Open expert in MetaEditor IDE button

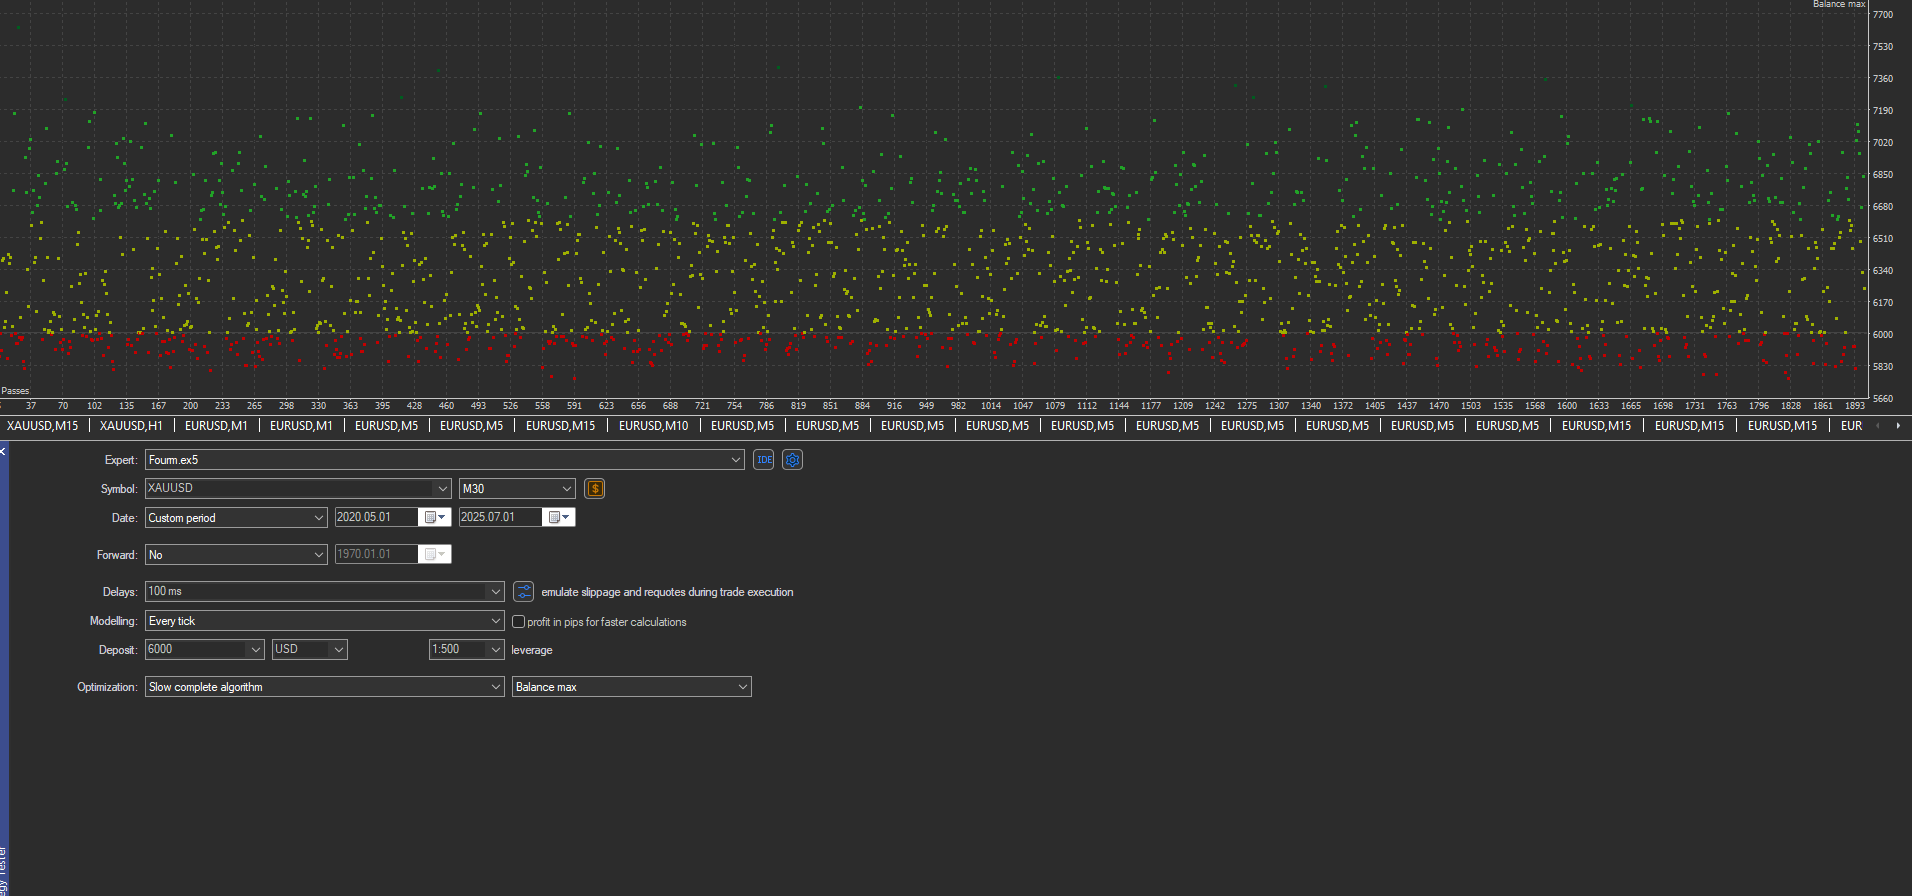[764, 460]
